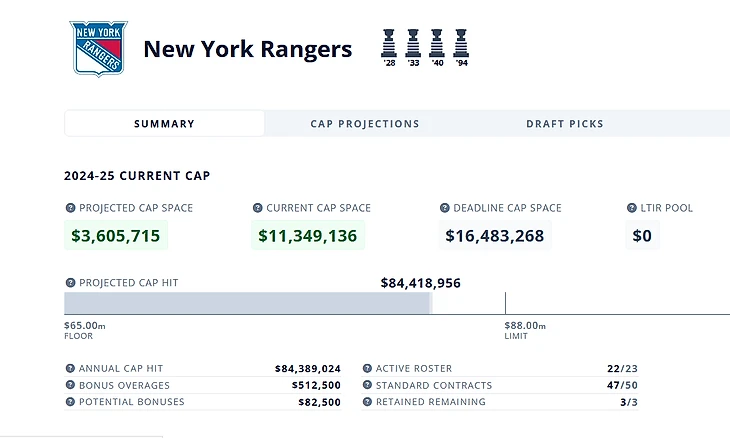Click help icon beside Retained Remaining
Screen dimensions: 730x438
(x=367, y=402)
